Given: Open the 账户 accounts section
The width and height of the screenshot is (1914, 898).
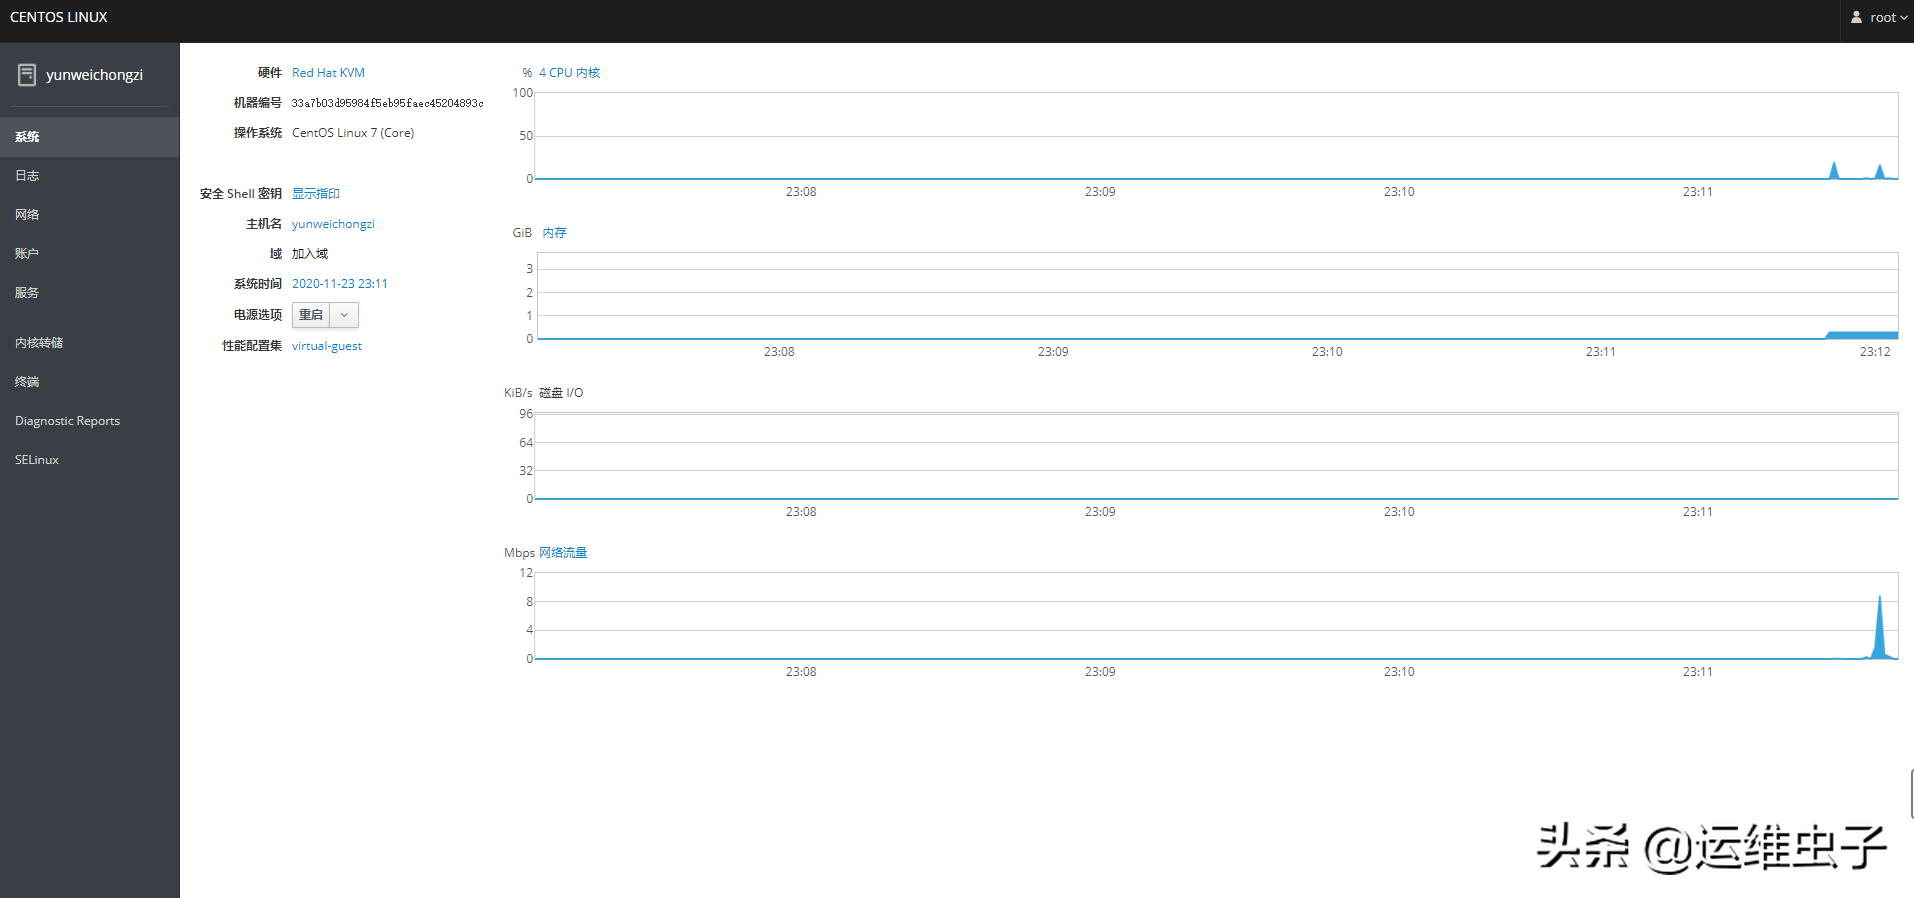Looking at the screenshot, I should pyautogui.click(x=27, y=254).
